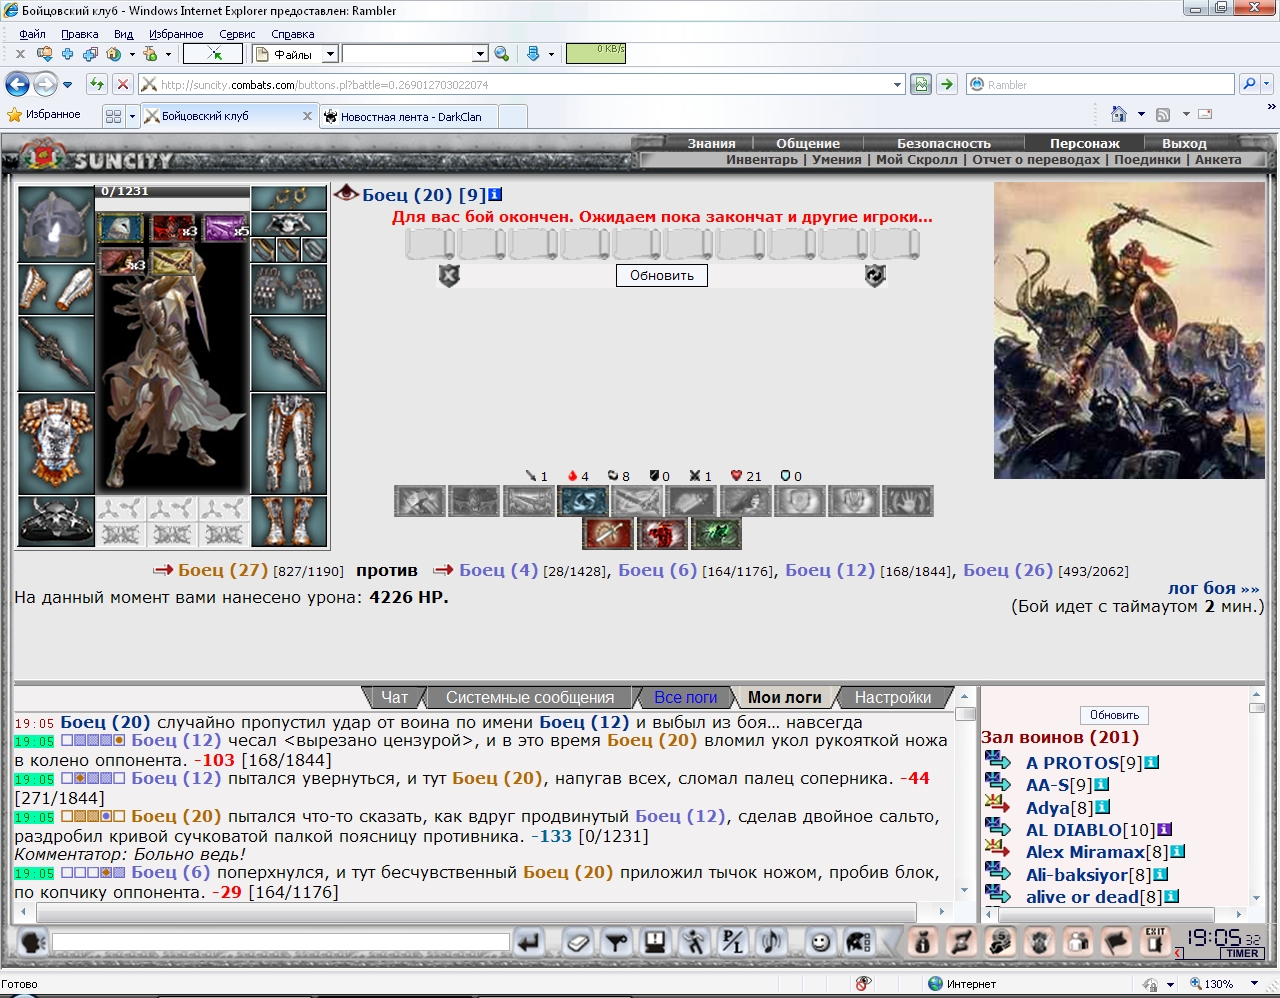Open the Знания game menu
The width and height of the screenshot is (1280, 998).
pyautogui.click(x=711, y=143)
